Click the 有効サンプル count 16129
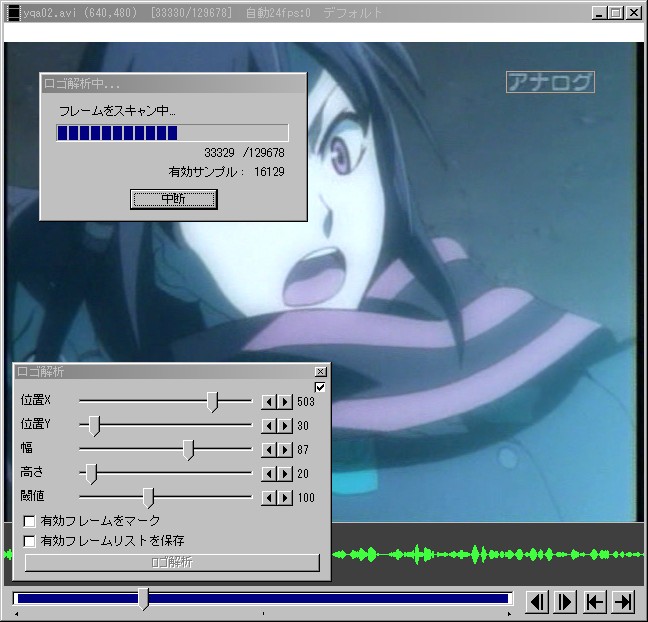 point(269,172)
